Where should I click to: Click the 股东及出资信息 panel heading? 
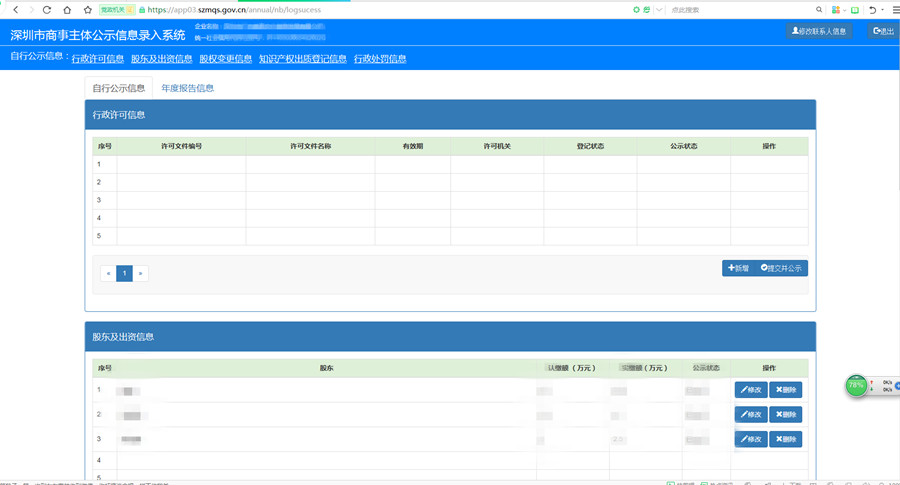point(123,337)
